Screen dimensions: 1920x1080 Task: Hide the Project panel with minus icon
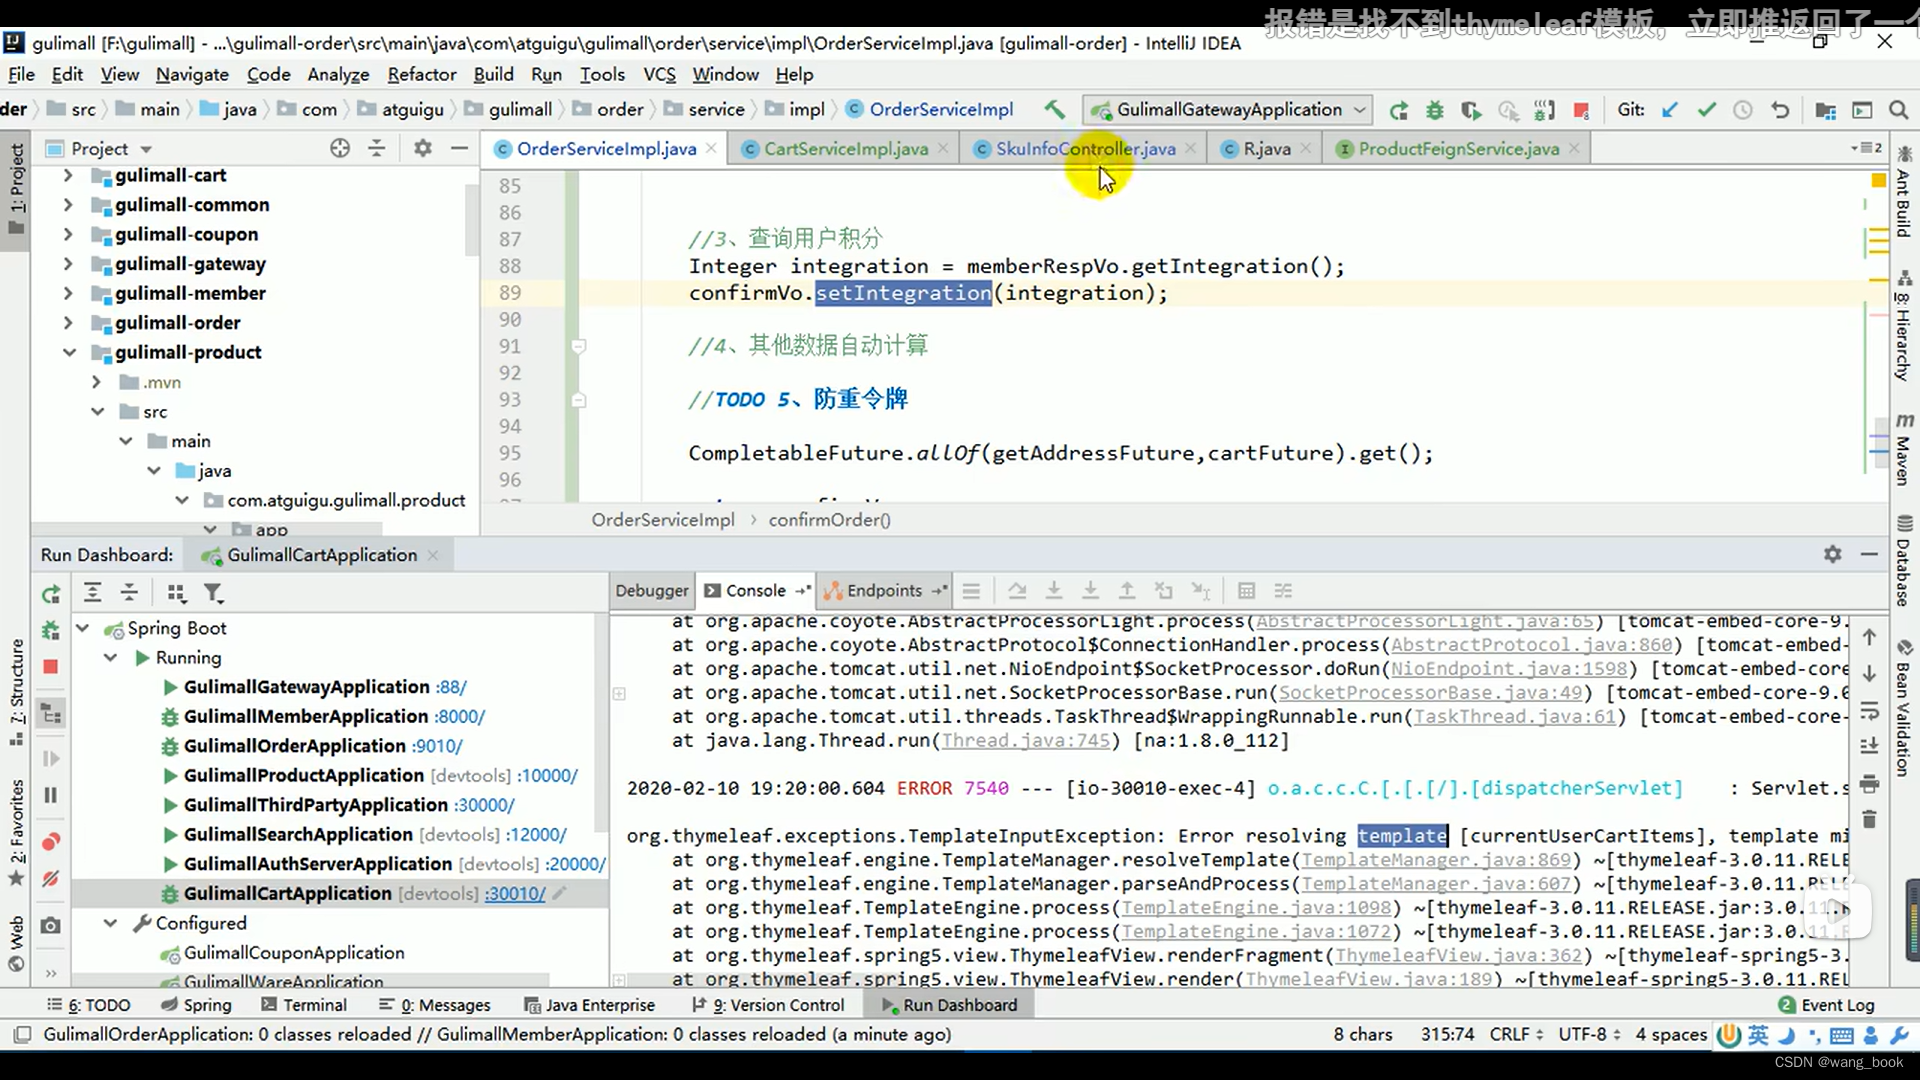(x=459, y=148)
